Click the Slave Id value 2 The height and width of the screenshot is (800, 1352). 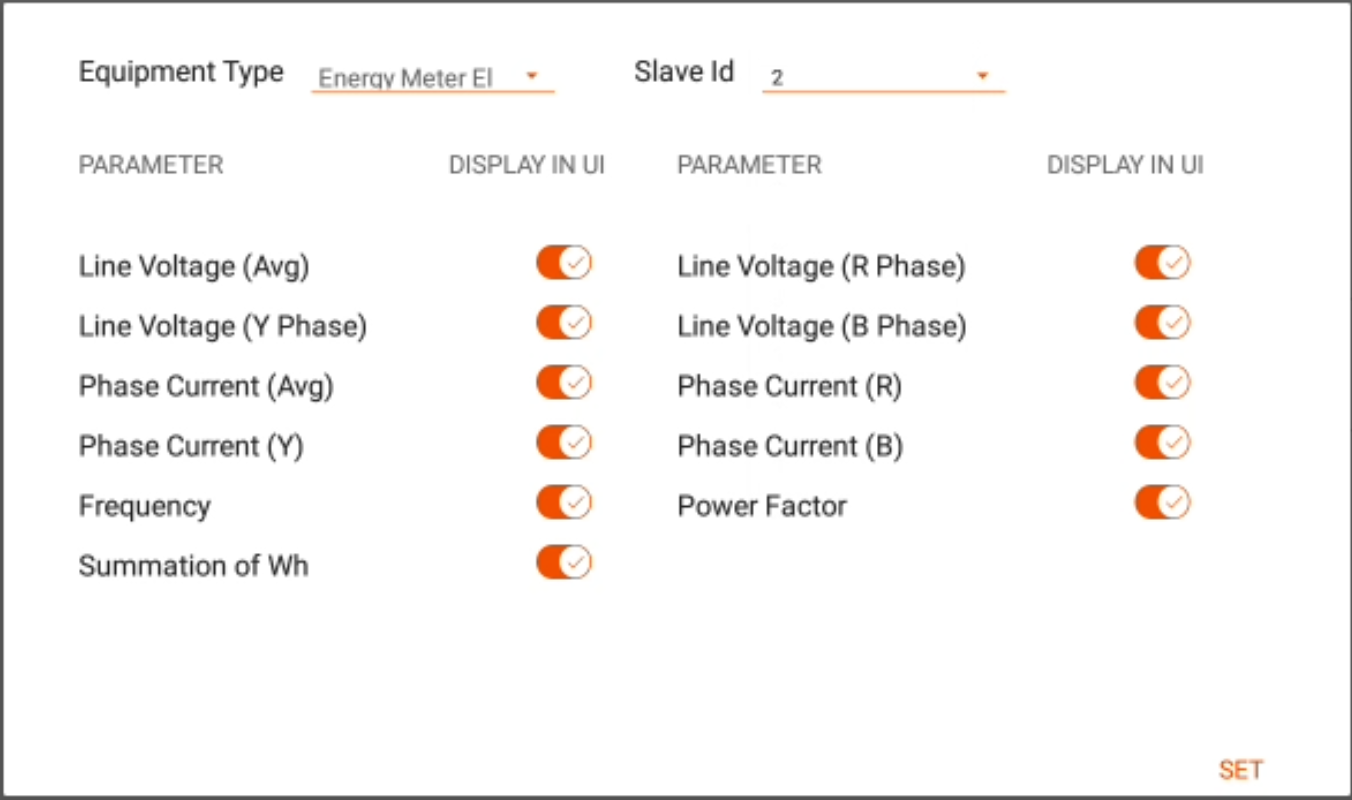point(777,78)
